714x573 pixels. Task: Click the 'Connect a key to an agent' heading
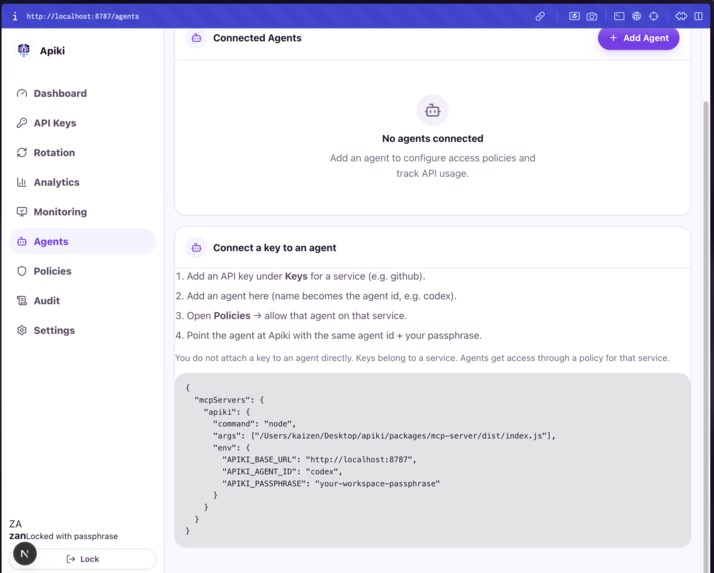[275, 248]
